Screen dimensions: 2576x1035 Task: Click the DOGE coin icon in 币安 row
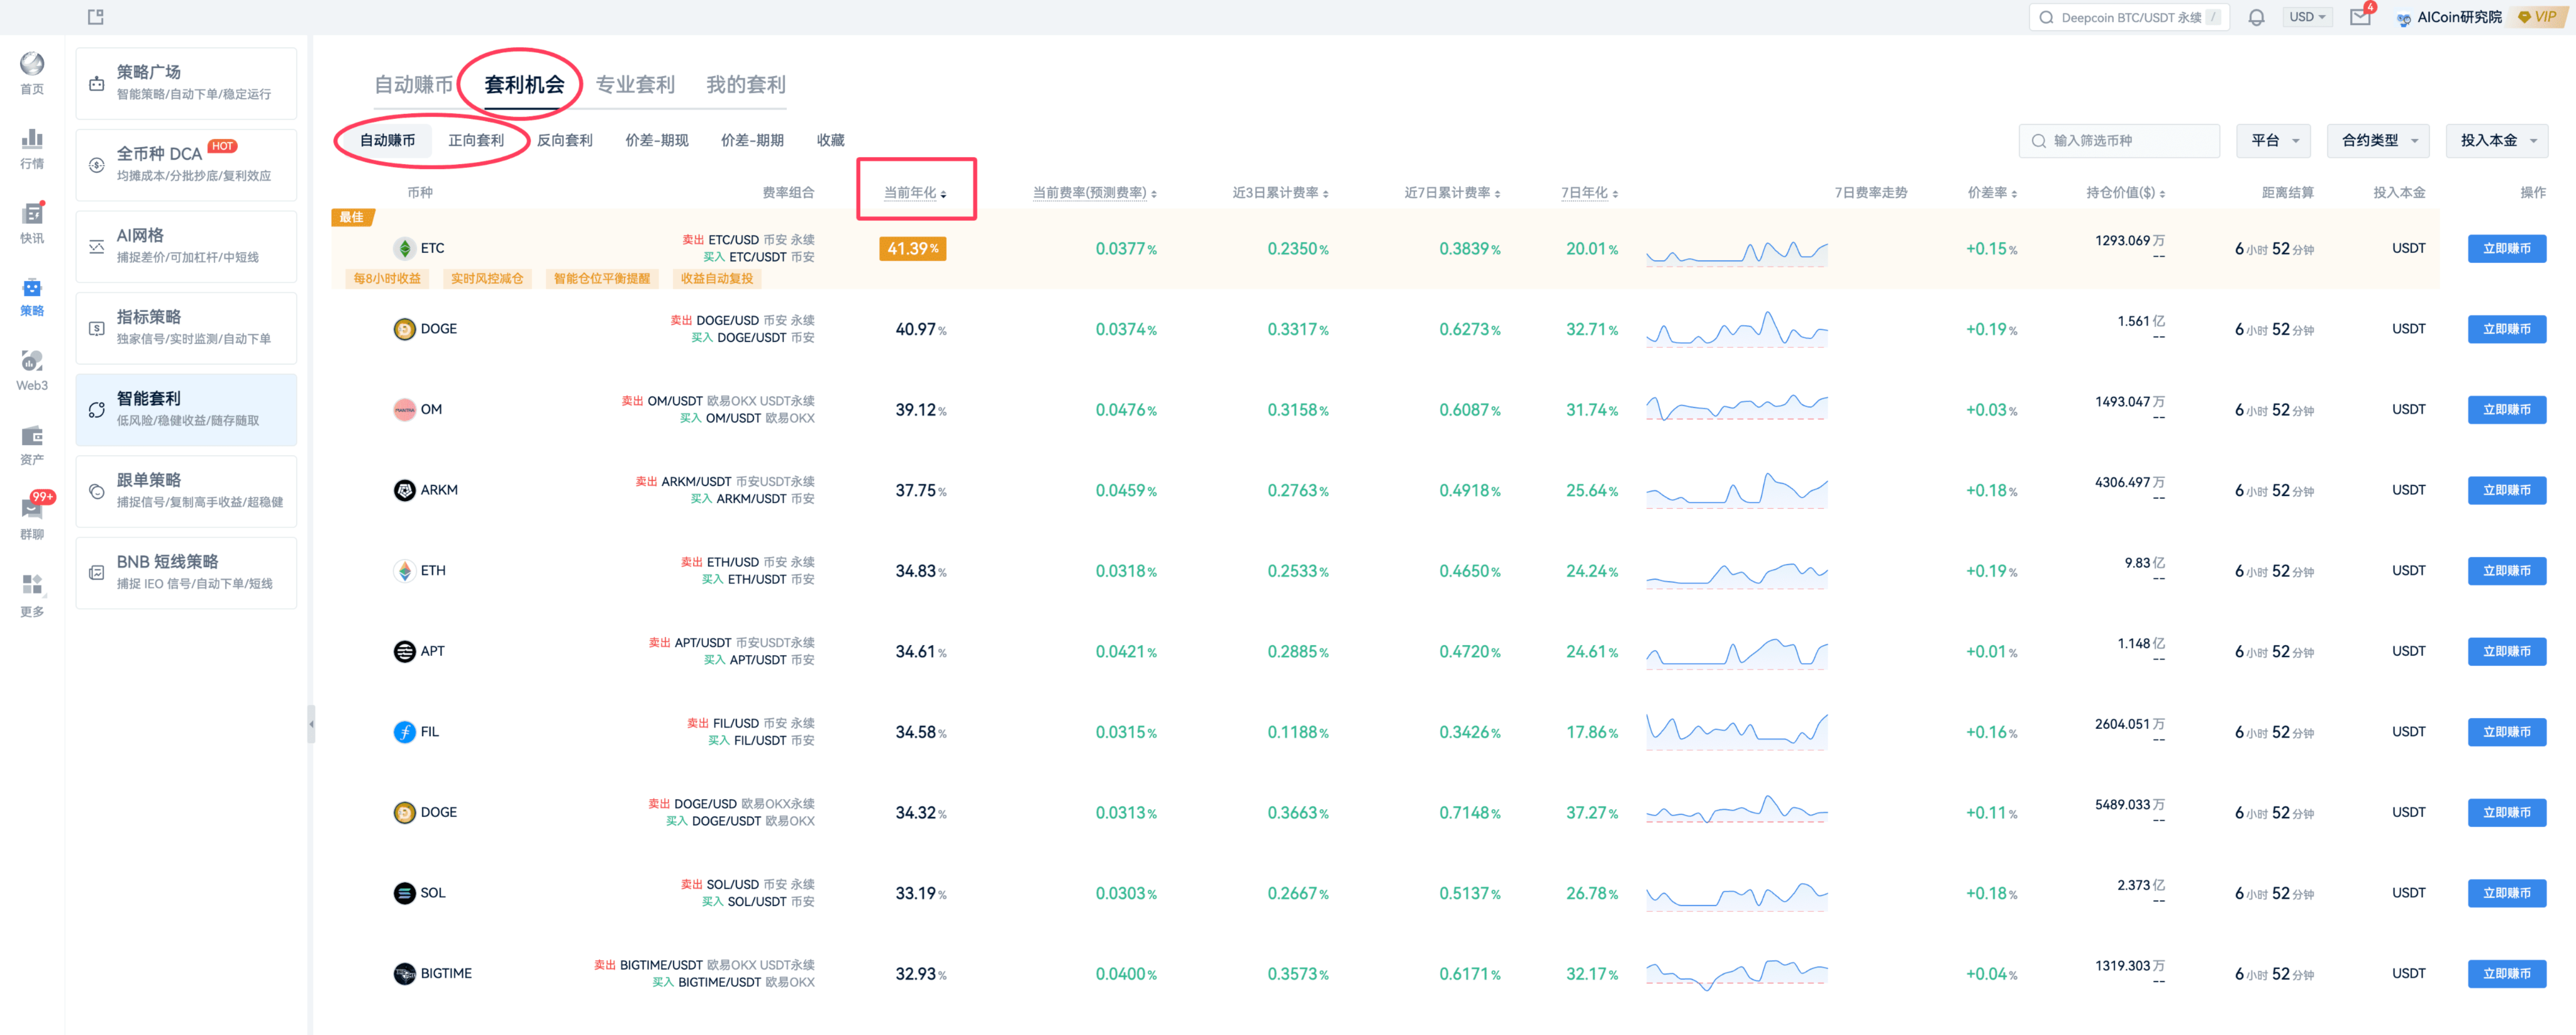click(404, 329)
